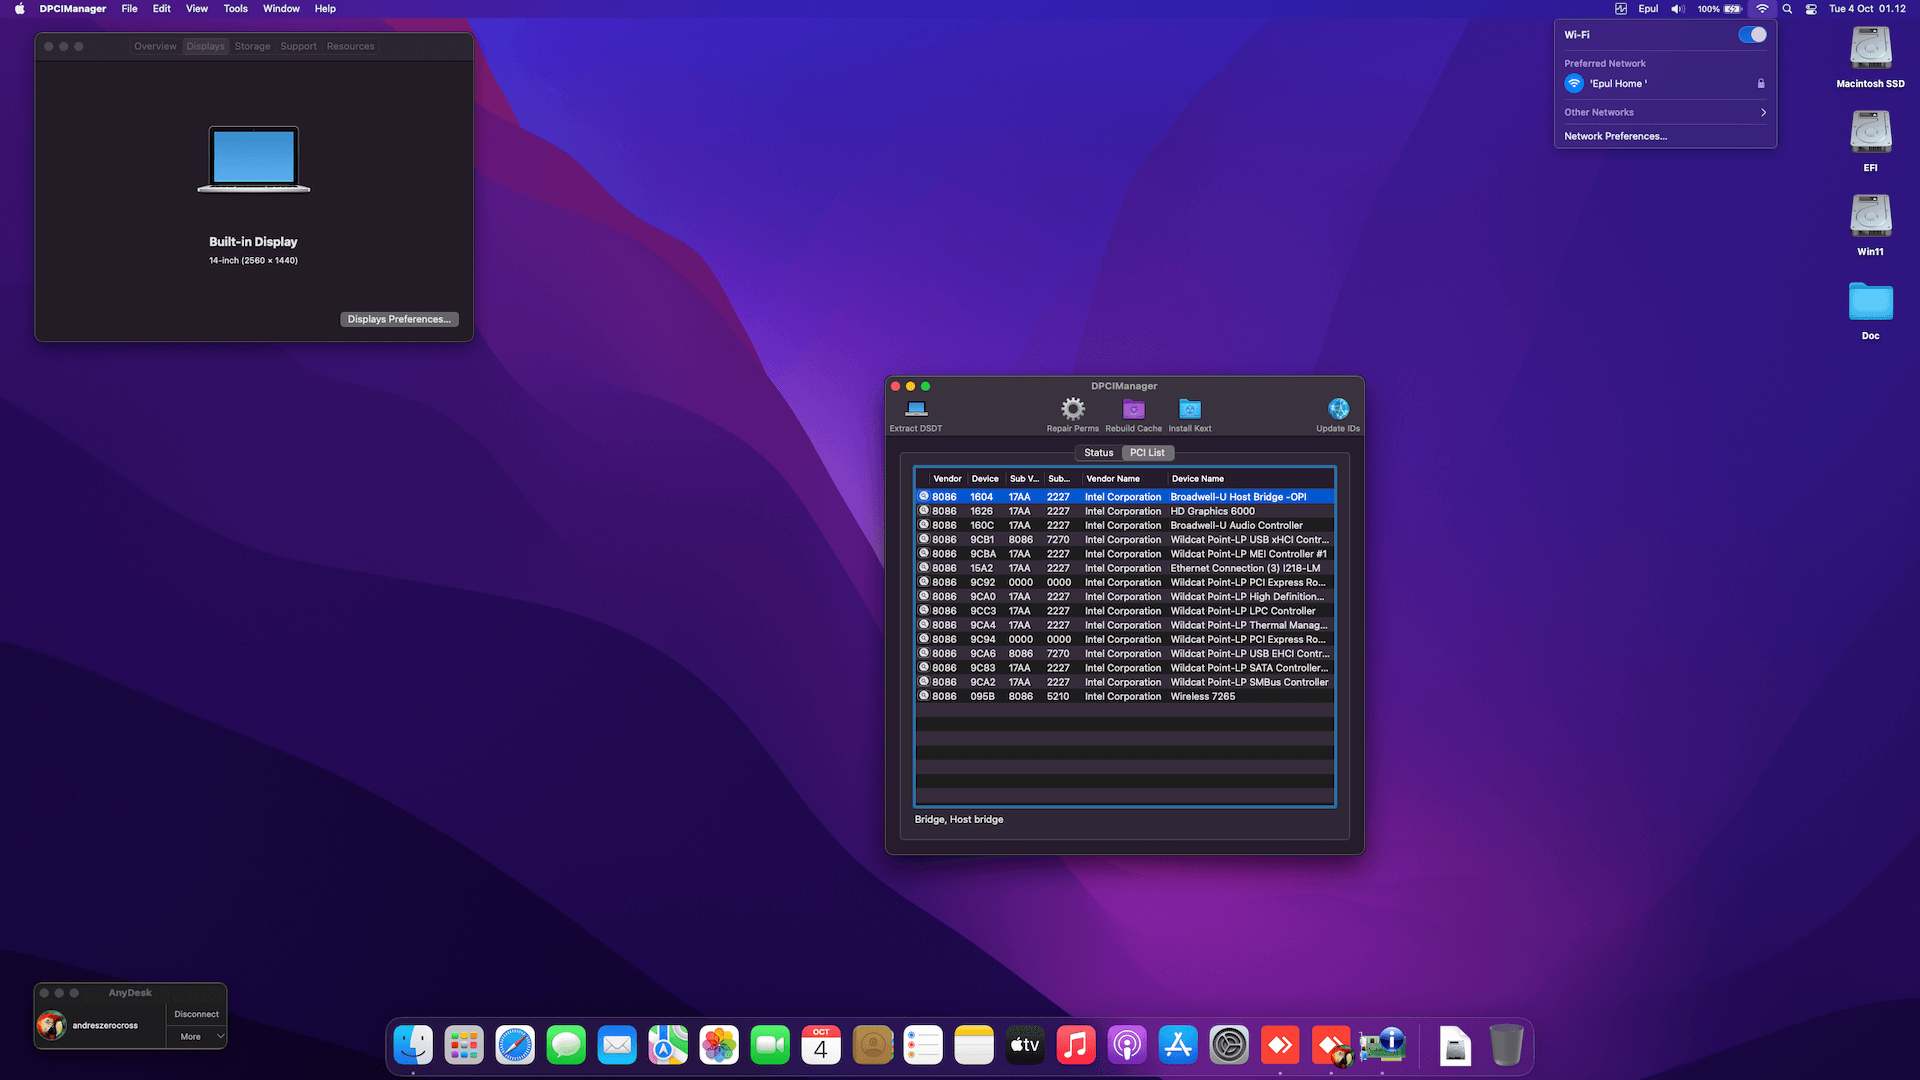Select the HD Graphics 6000 row
The image size is (1920, 1080).
click(x=1125, y=511)
